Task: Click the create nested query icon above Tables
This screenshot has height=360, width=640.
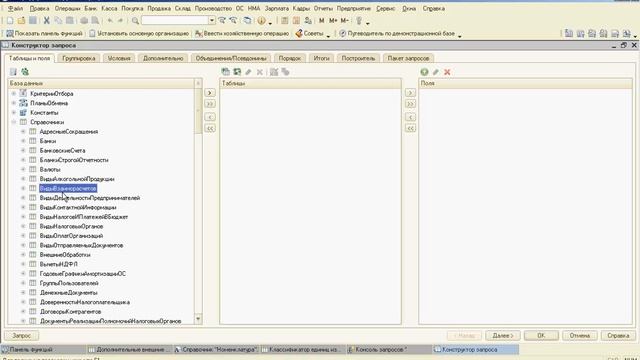Action: (x=225, y=72)
